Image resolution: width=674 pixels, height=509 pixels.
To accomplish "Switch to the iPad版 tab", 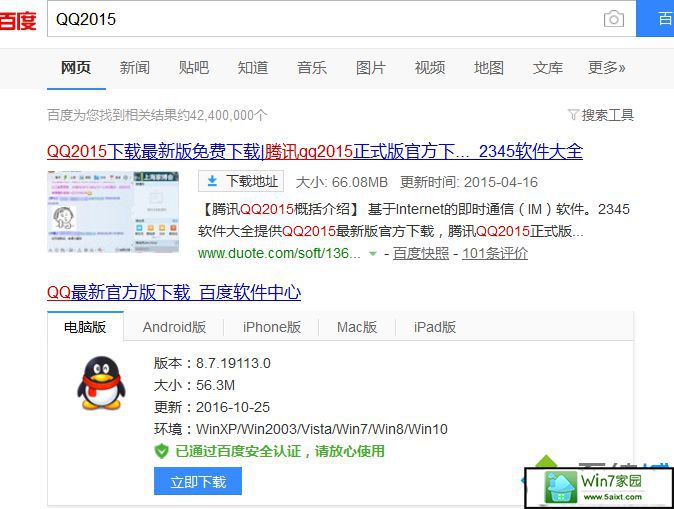I will pyautogui.click(x=435, y=327).
